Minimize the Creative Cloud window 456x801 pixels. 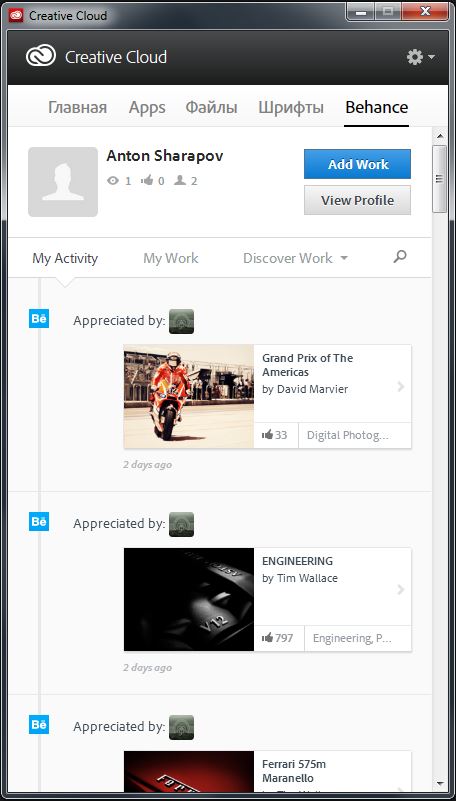pyautogui.click(x=362, y=12)
